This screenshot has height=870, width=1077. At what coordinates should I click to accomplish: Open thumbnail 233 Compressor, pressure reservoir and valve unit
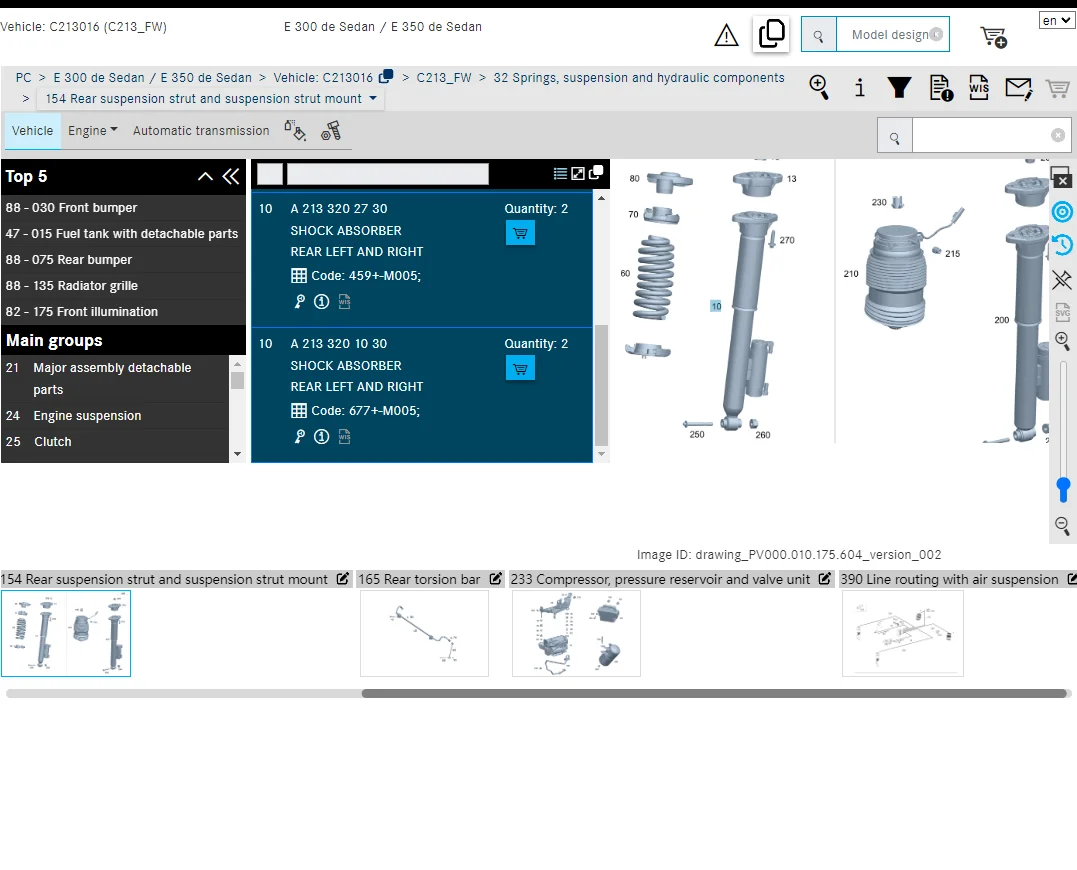pos(576,634)
